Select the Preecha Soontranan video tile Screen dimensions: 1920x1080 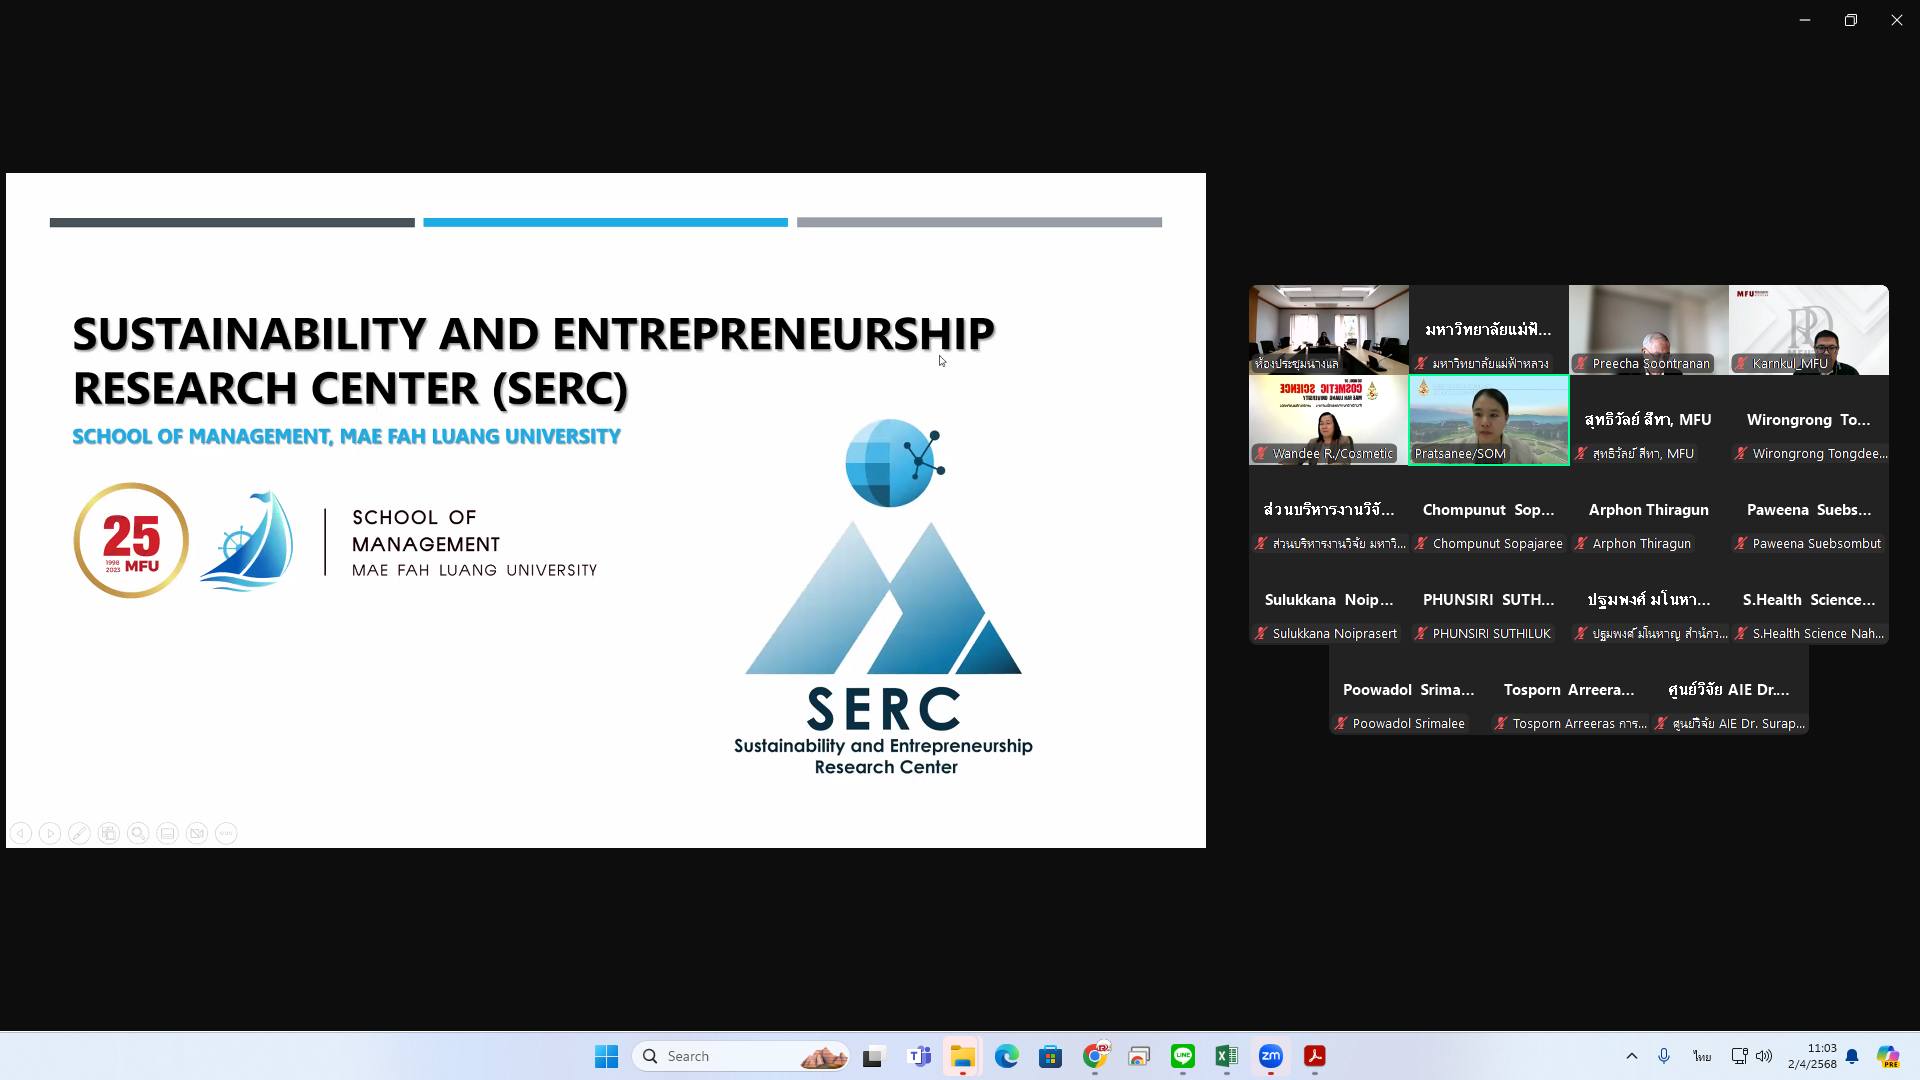coord(1649,330)
